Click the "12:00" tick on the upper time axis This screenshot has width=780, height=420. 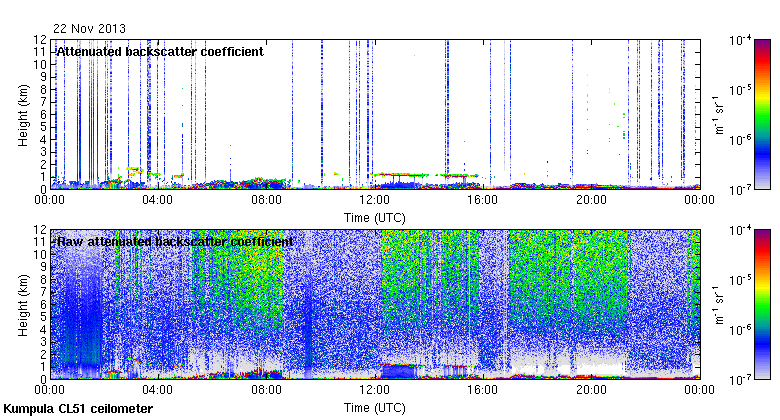pos(375,200)
